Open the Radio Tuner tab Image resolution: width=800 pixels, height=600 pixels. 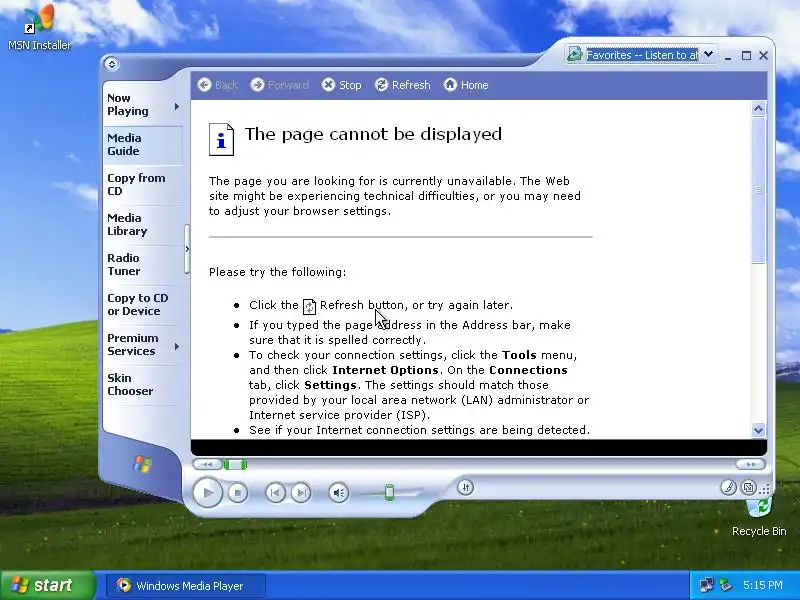[143, 264]
